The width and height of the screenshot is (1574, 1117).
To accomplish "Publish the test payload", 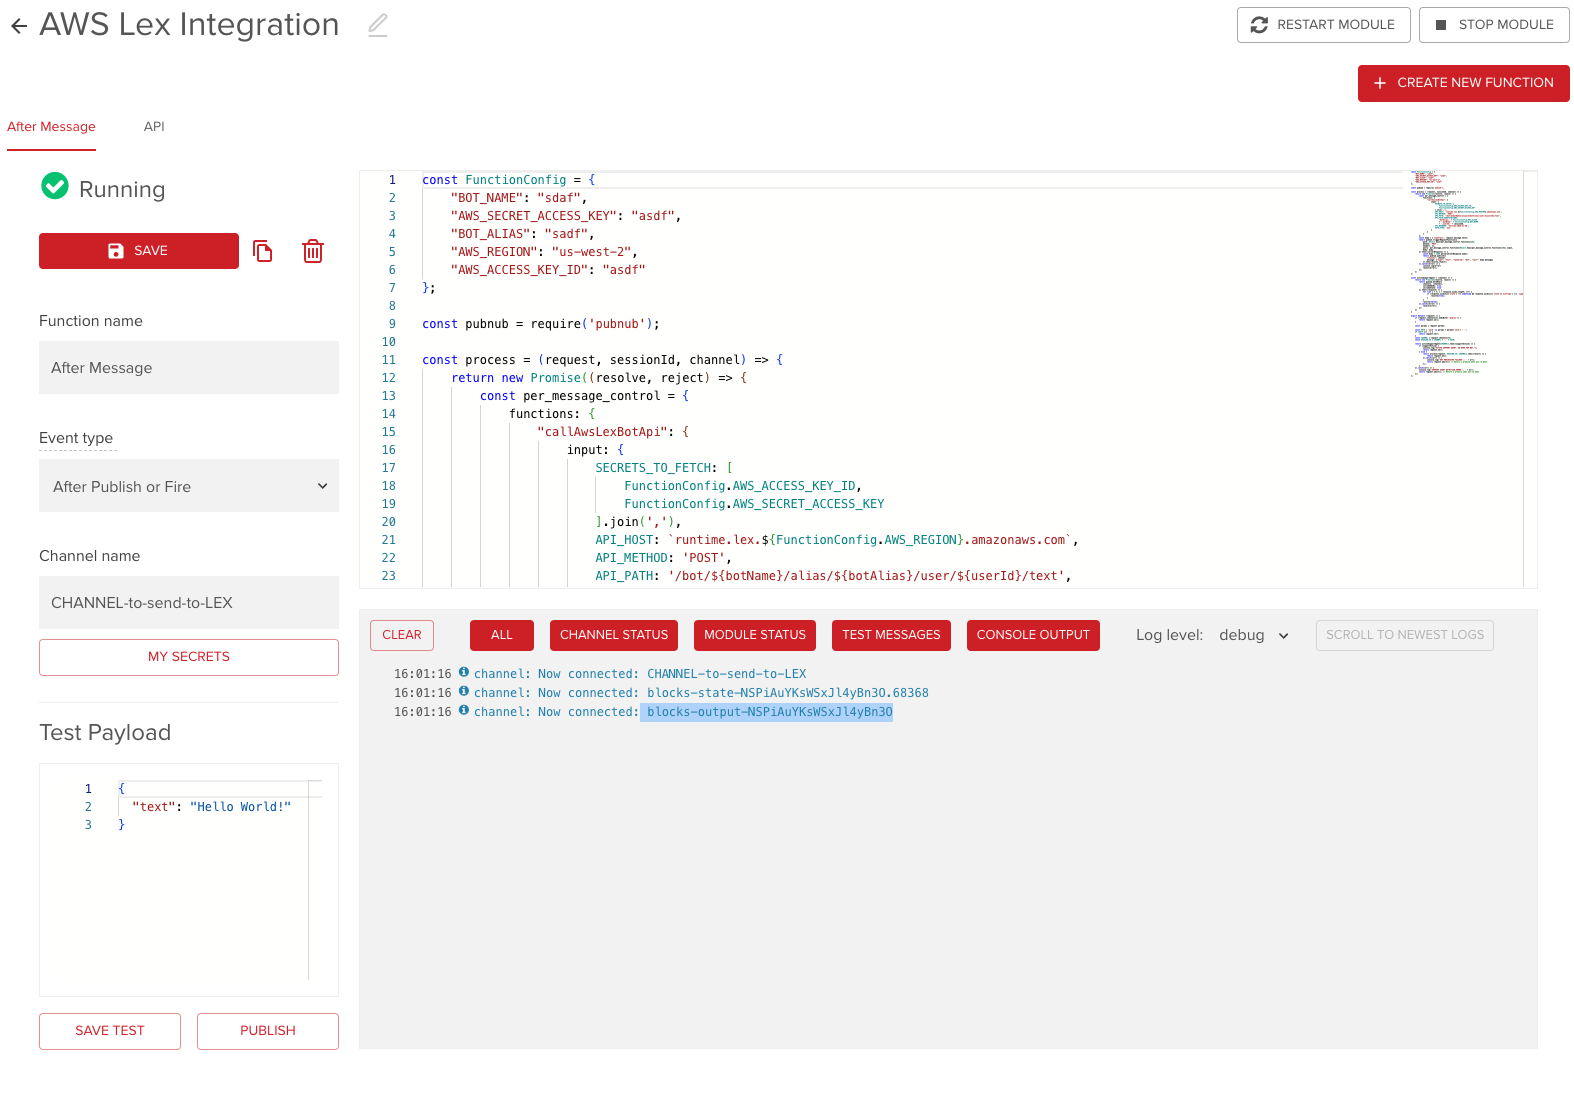I will point(268,1031).
